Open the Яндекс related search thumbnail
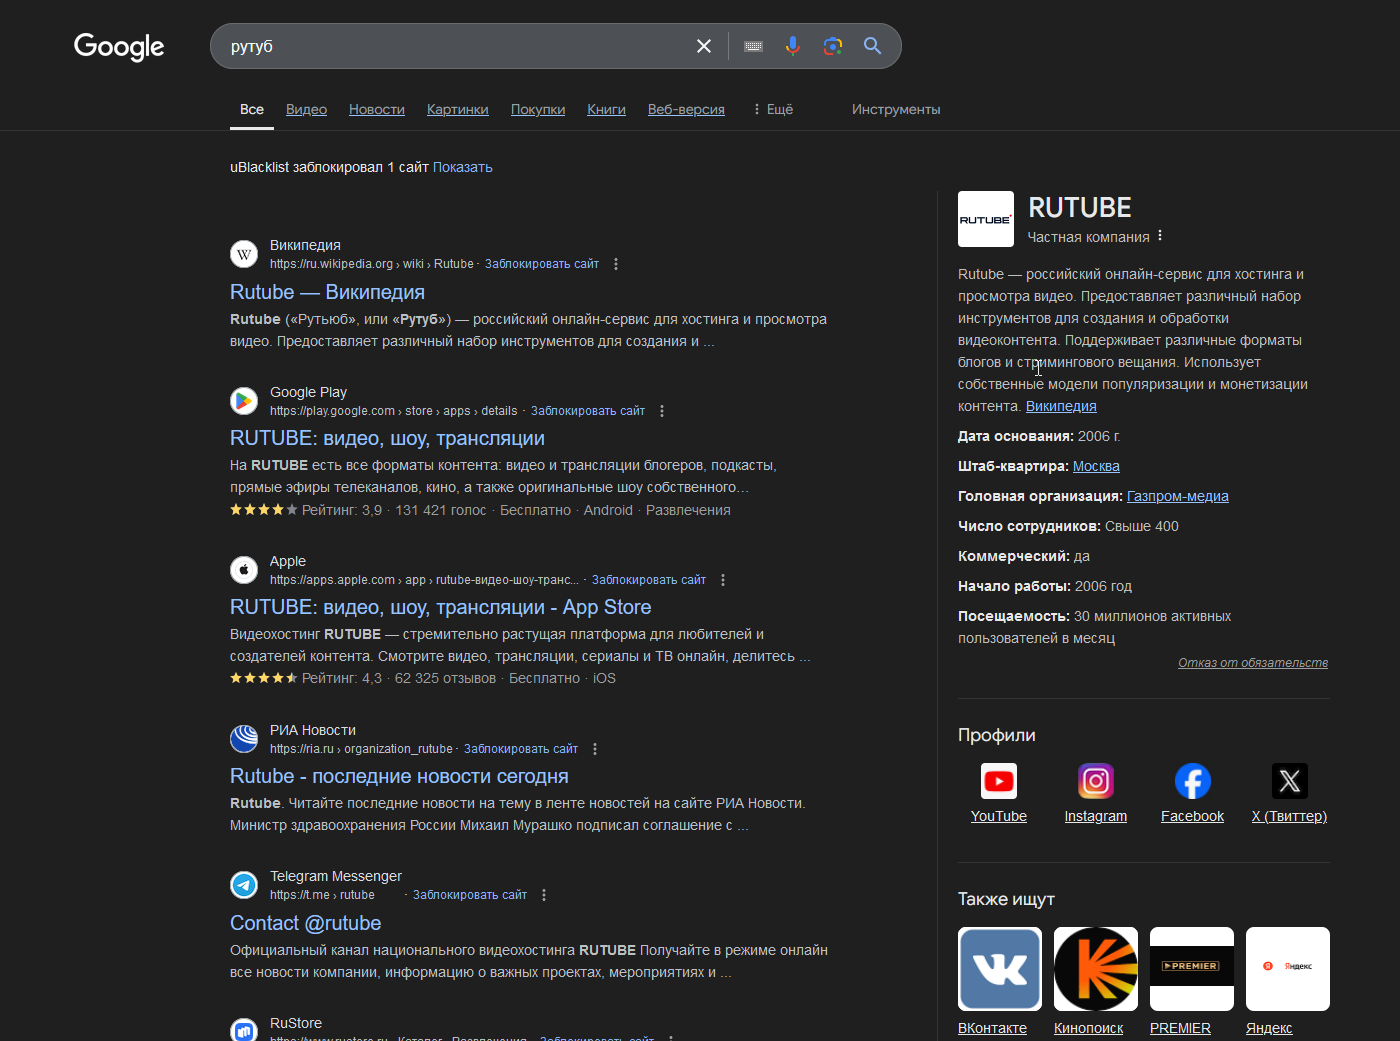 1288,969
